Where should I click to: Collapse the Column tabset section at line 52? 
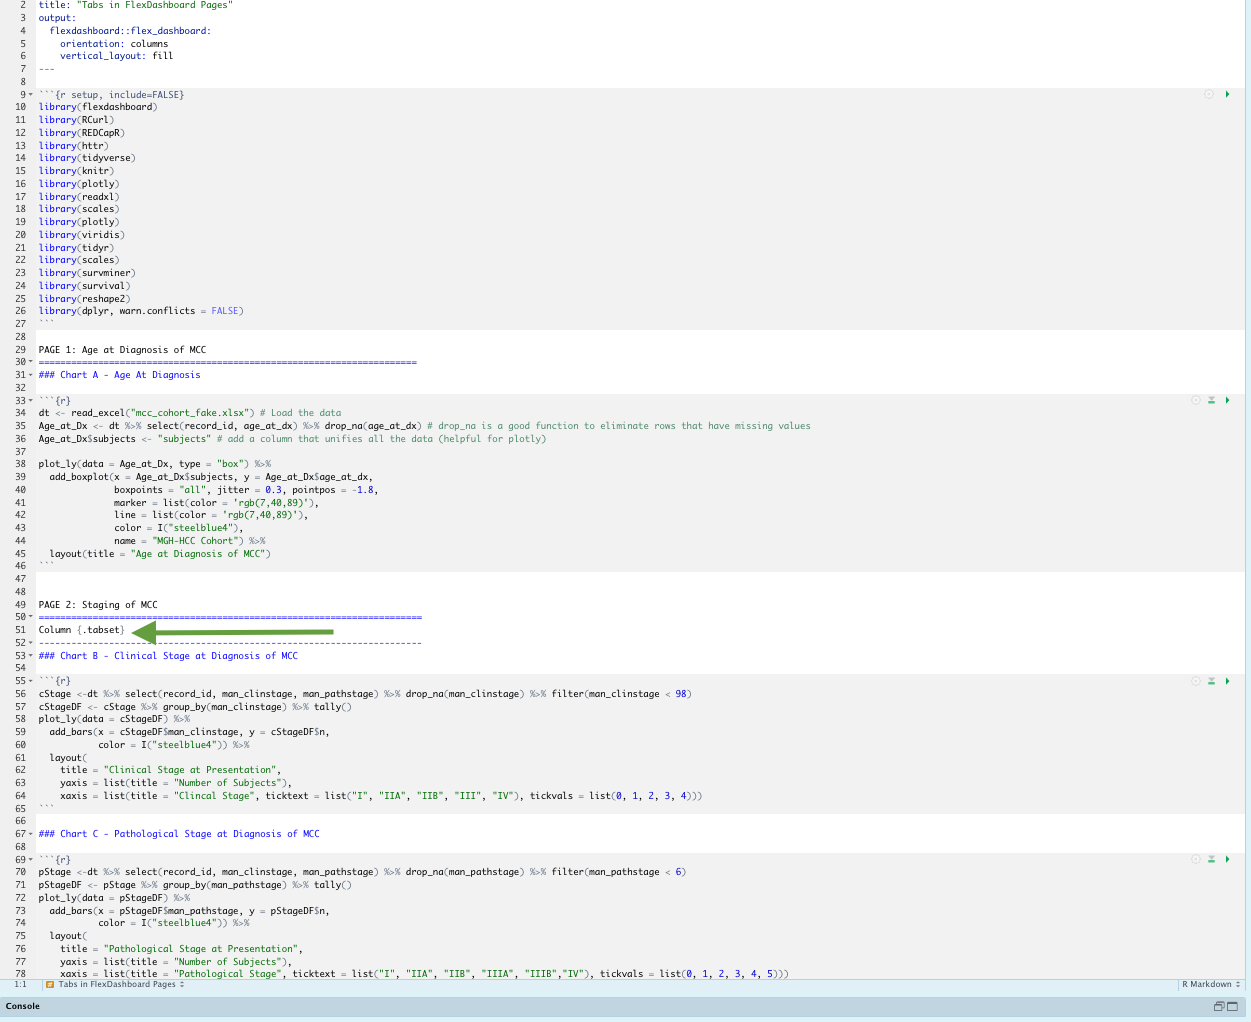31,643
